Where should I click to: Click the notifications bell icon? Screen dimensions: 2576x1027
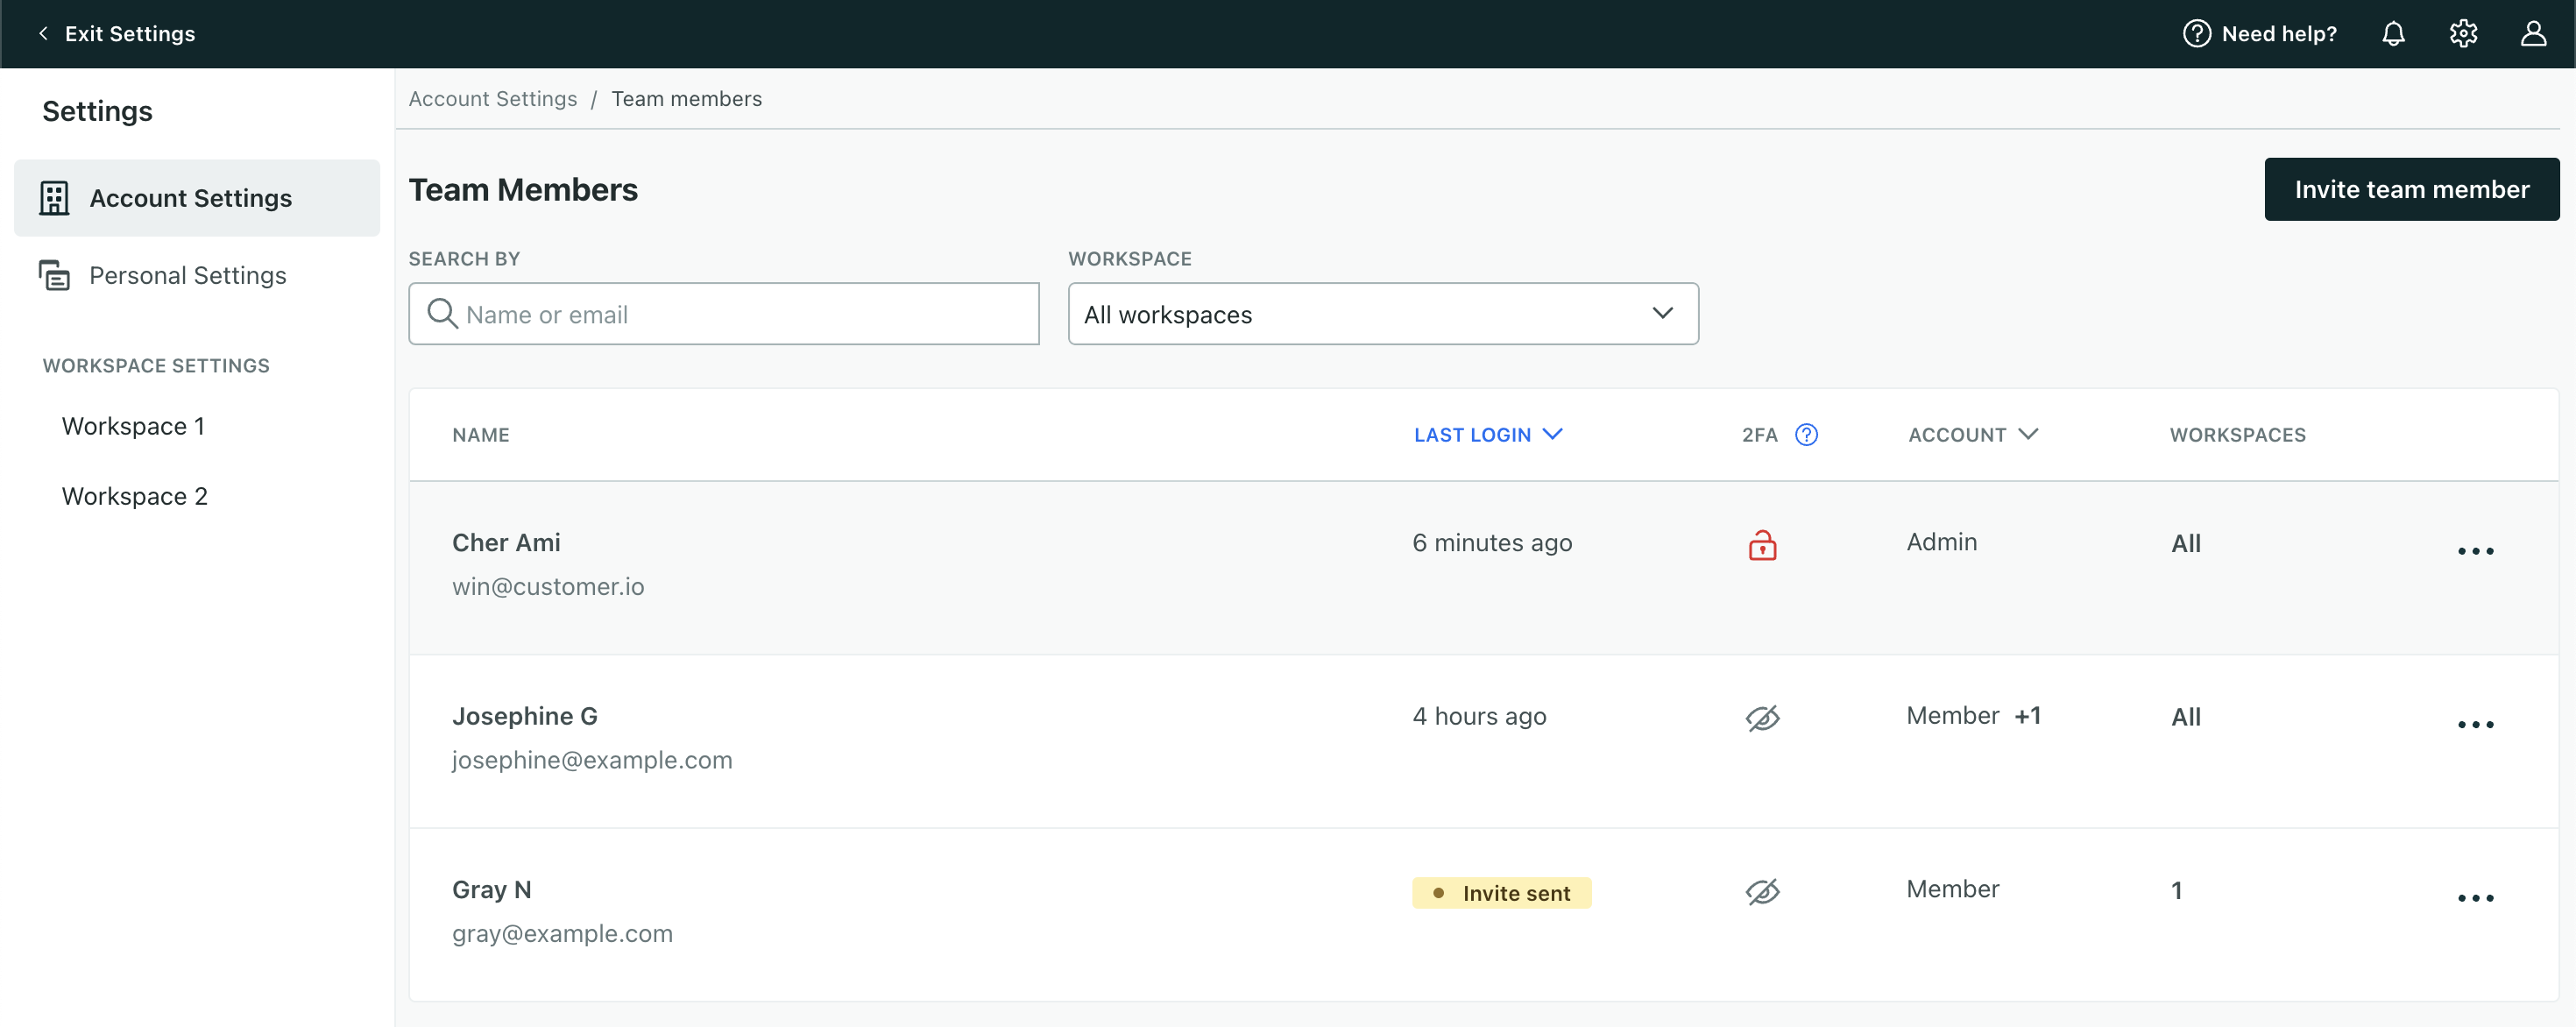coord(2394,33)
